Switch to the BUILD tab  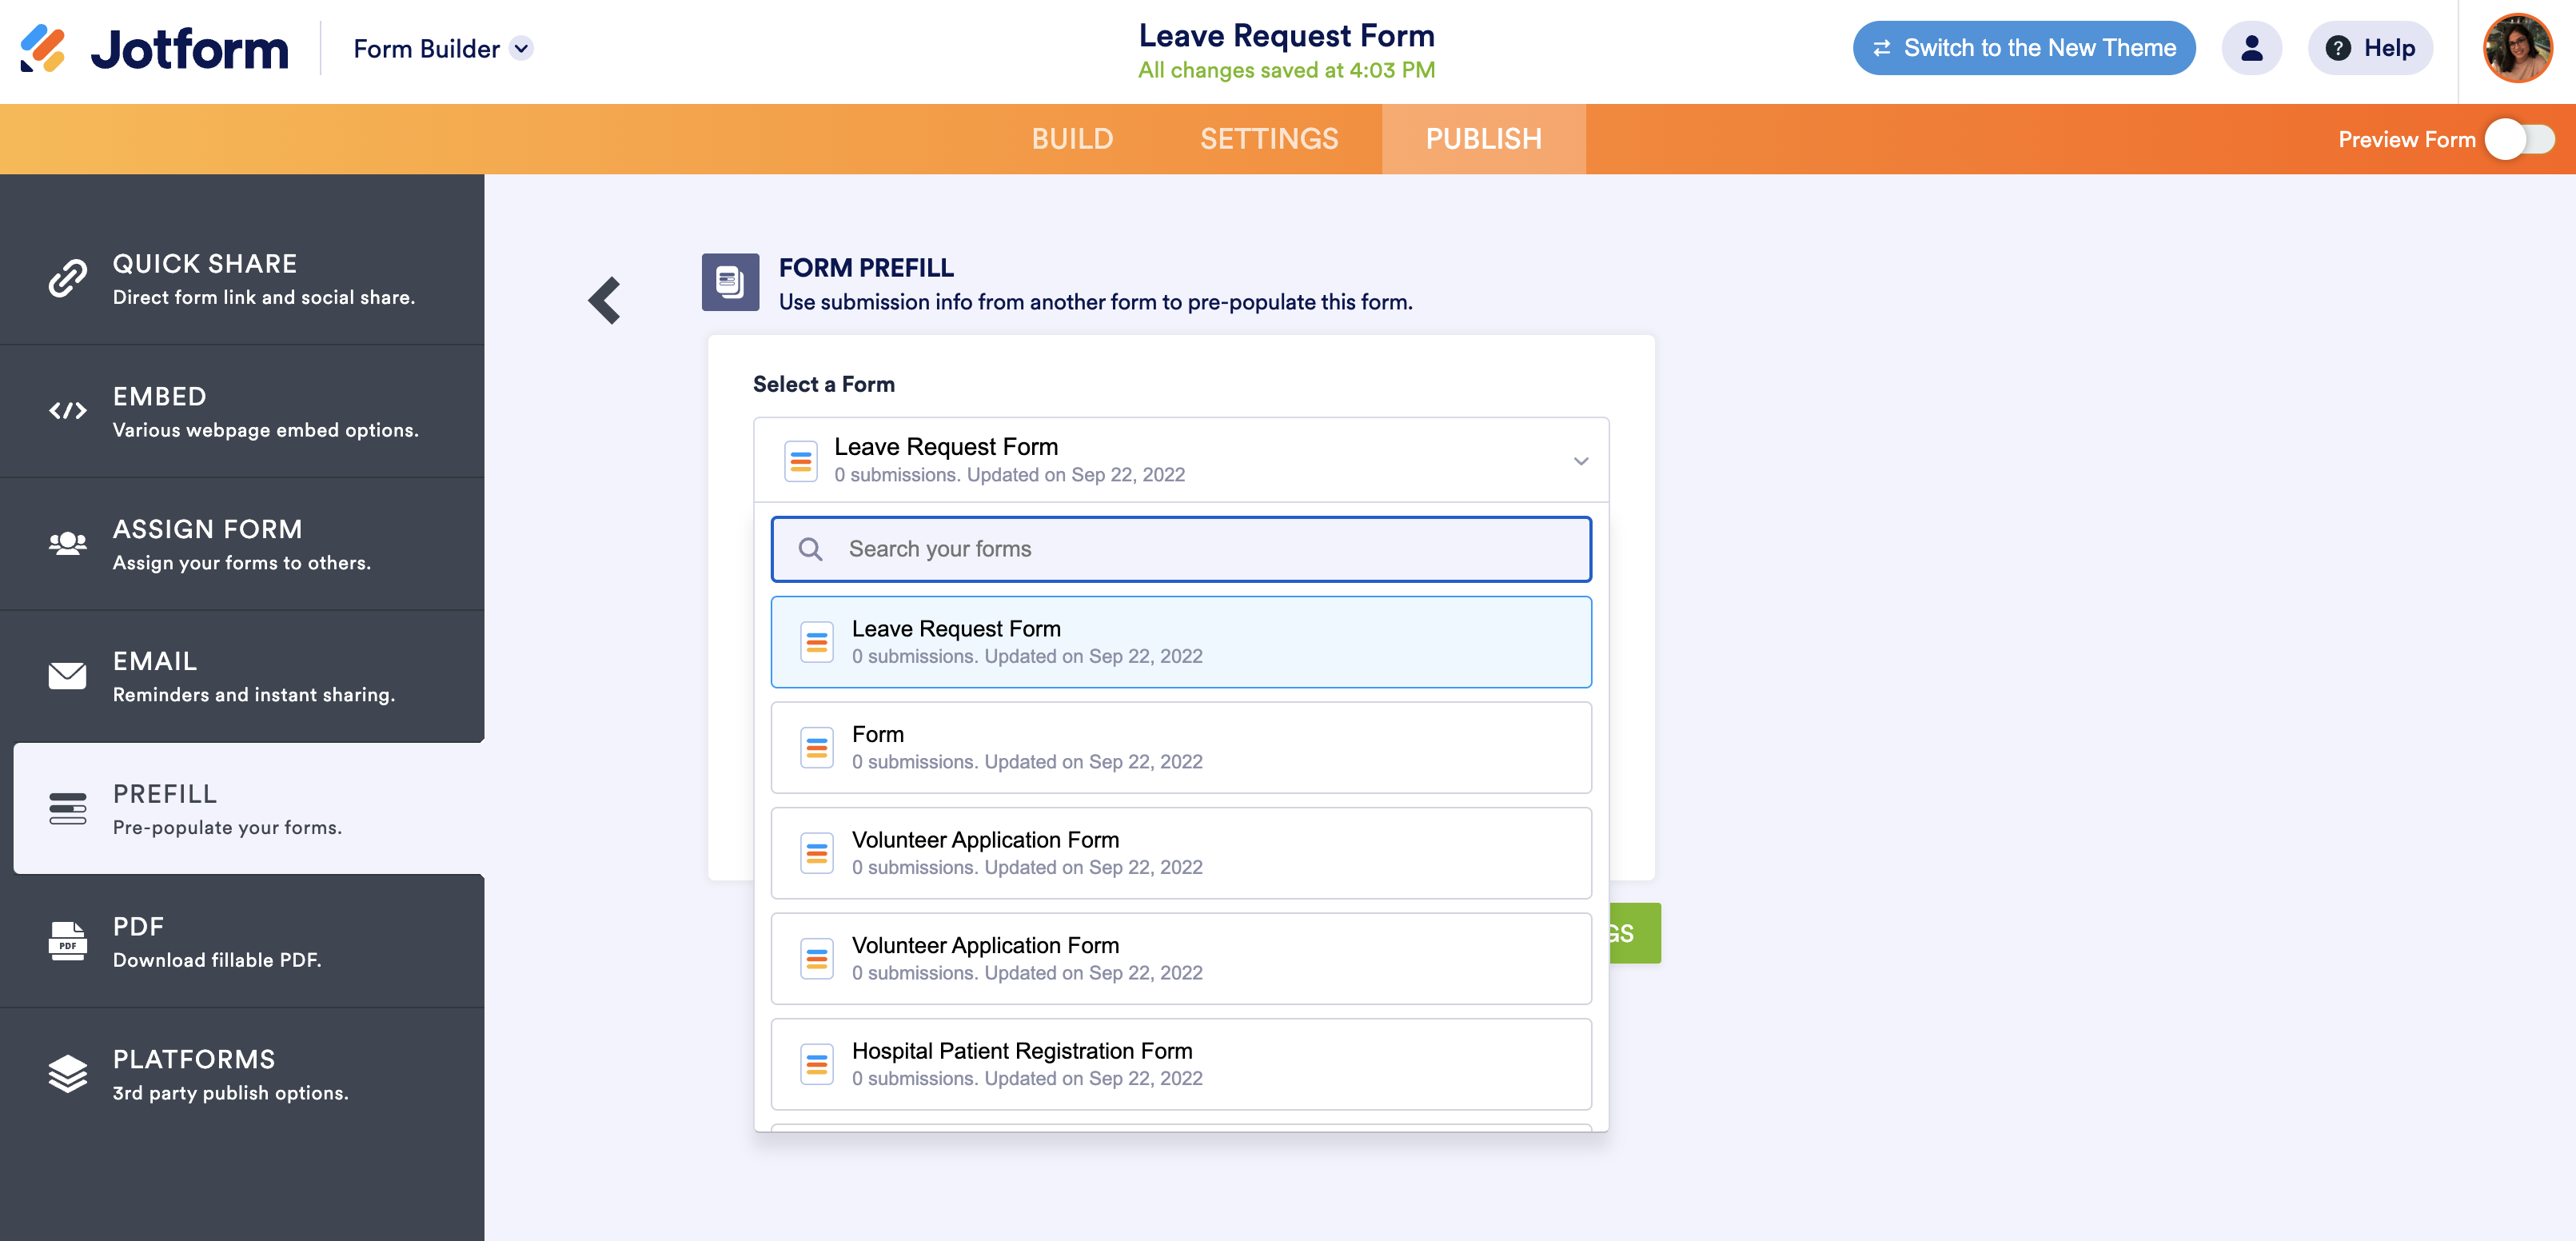(1072, 139)
